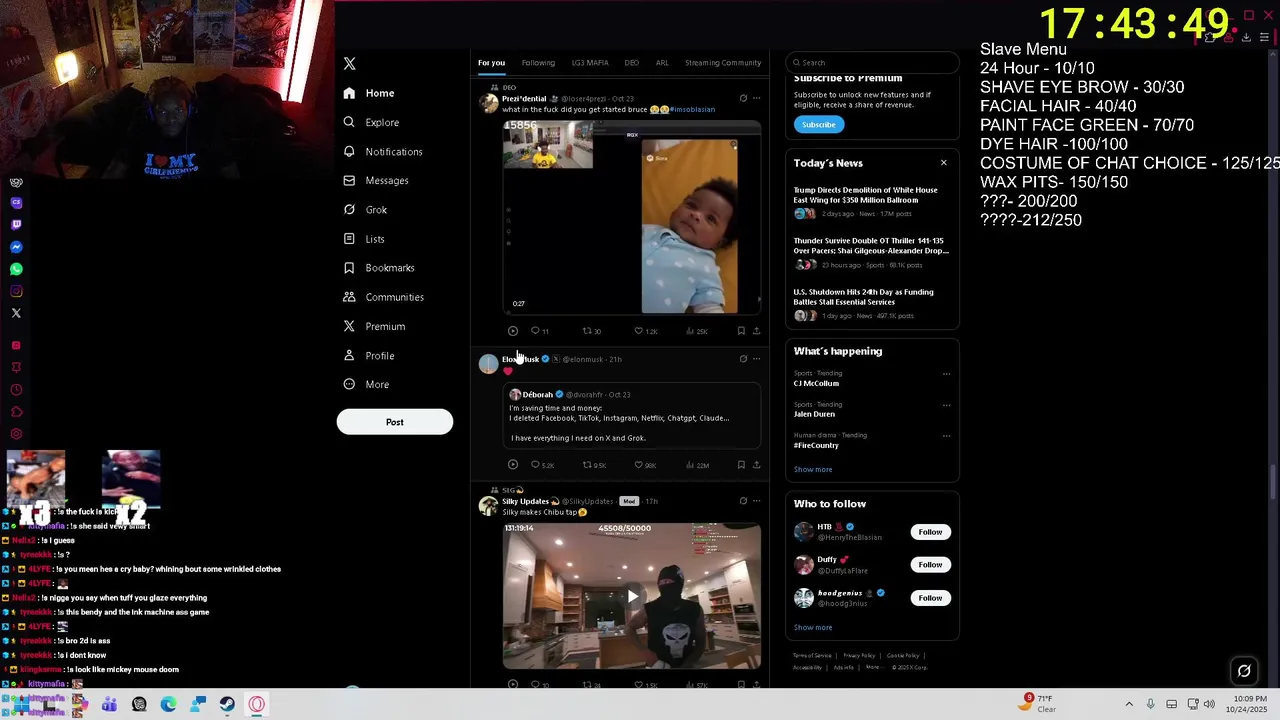Follow HTB account
1280x720 pixels.
pos(930,532)
